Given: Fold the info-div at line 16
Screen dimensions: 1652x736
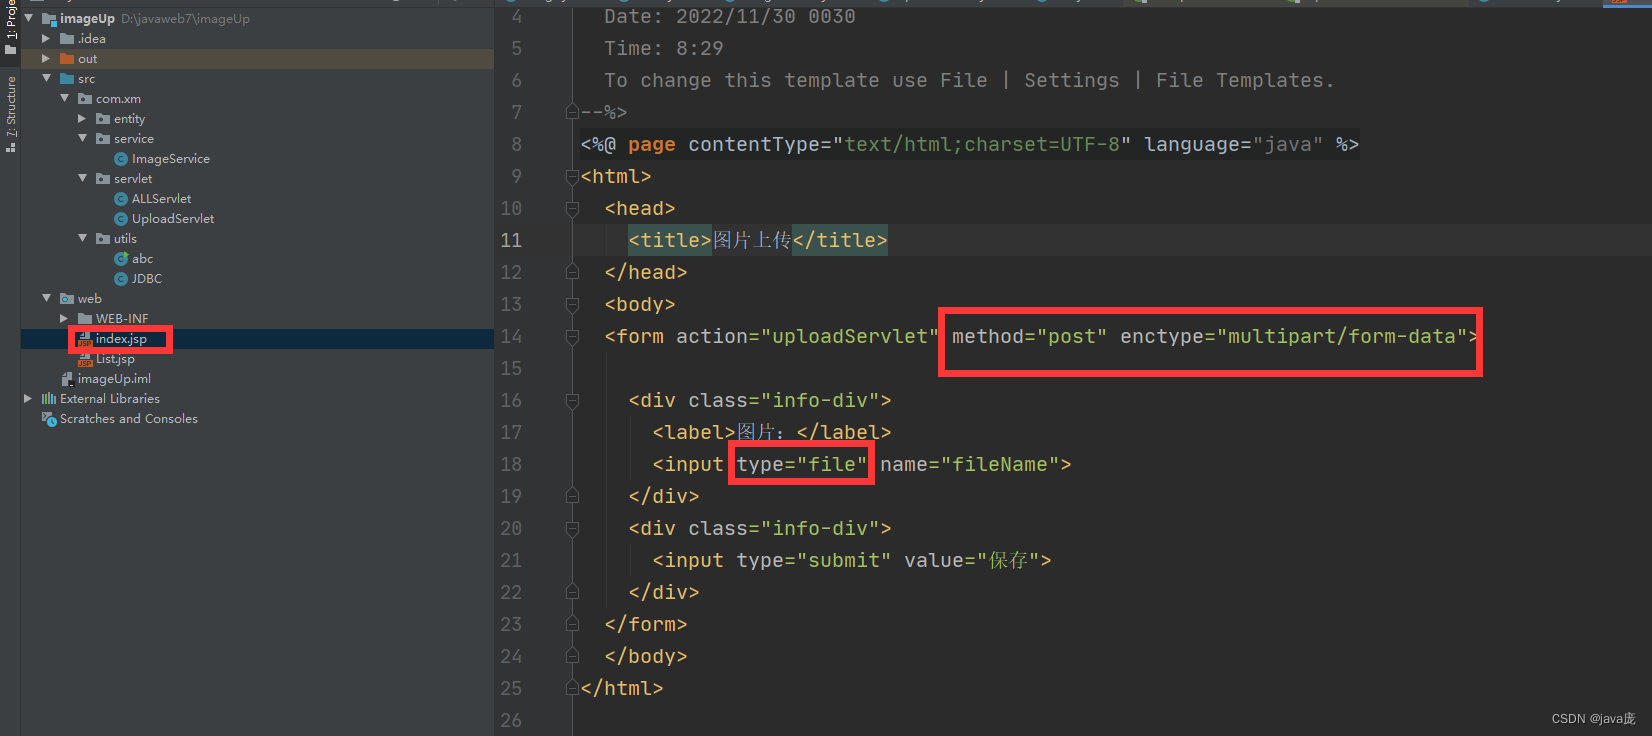Looking at the screenshot, I should (x=572, y=401).
